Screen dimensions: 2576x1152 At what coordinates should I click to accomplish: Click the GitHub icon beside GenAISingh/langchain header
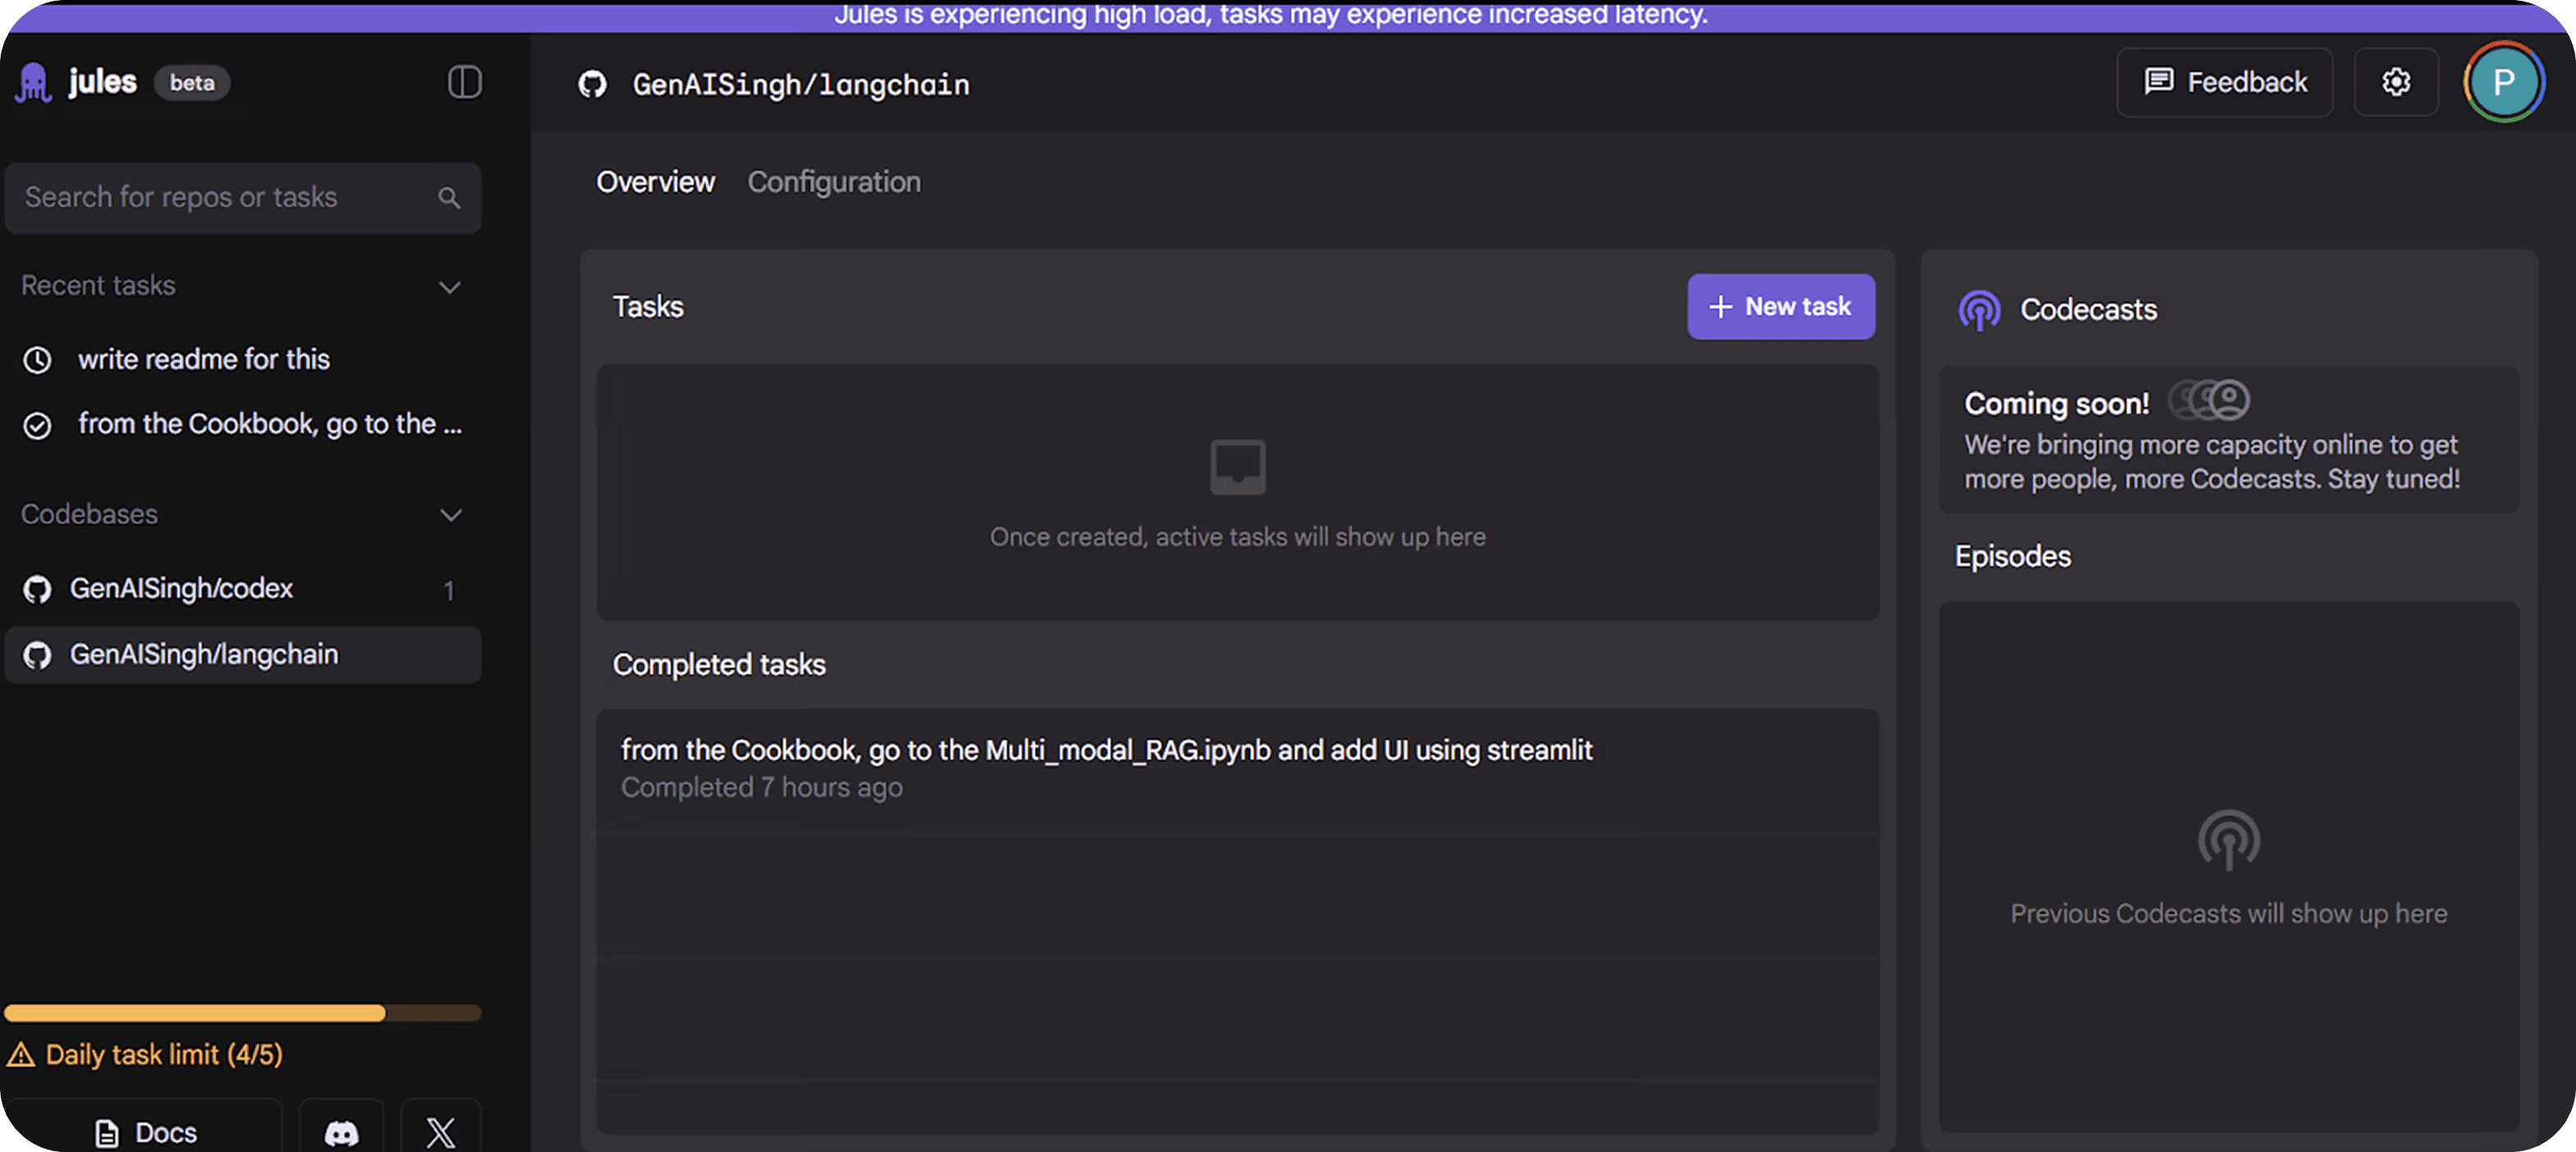click(x=592, y=85)
